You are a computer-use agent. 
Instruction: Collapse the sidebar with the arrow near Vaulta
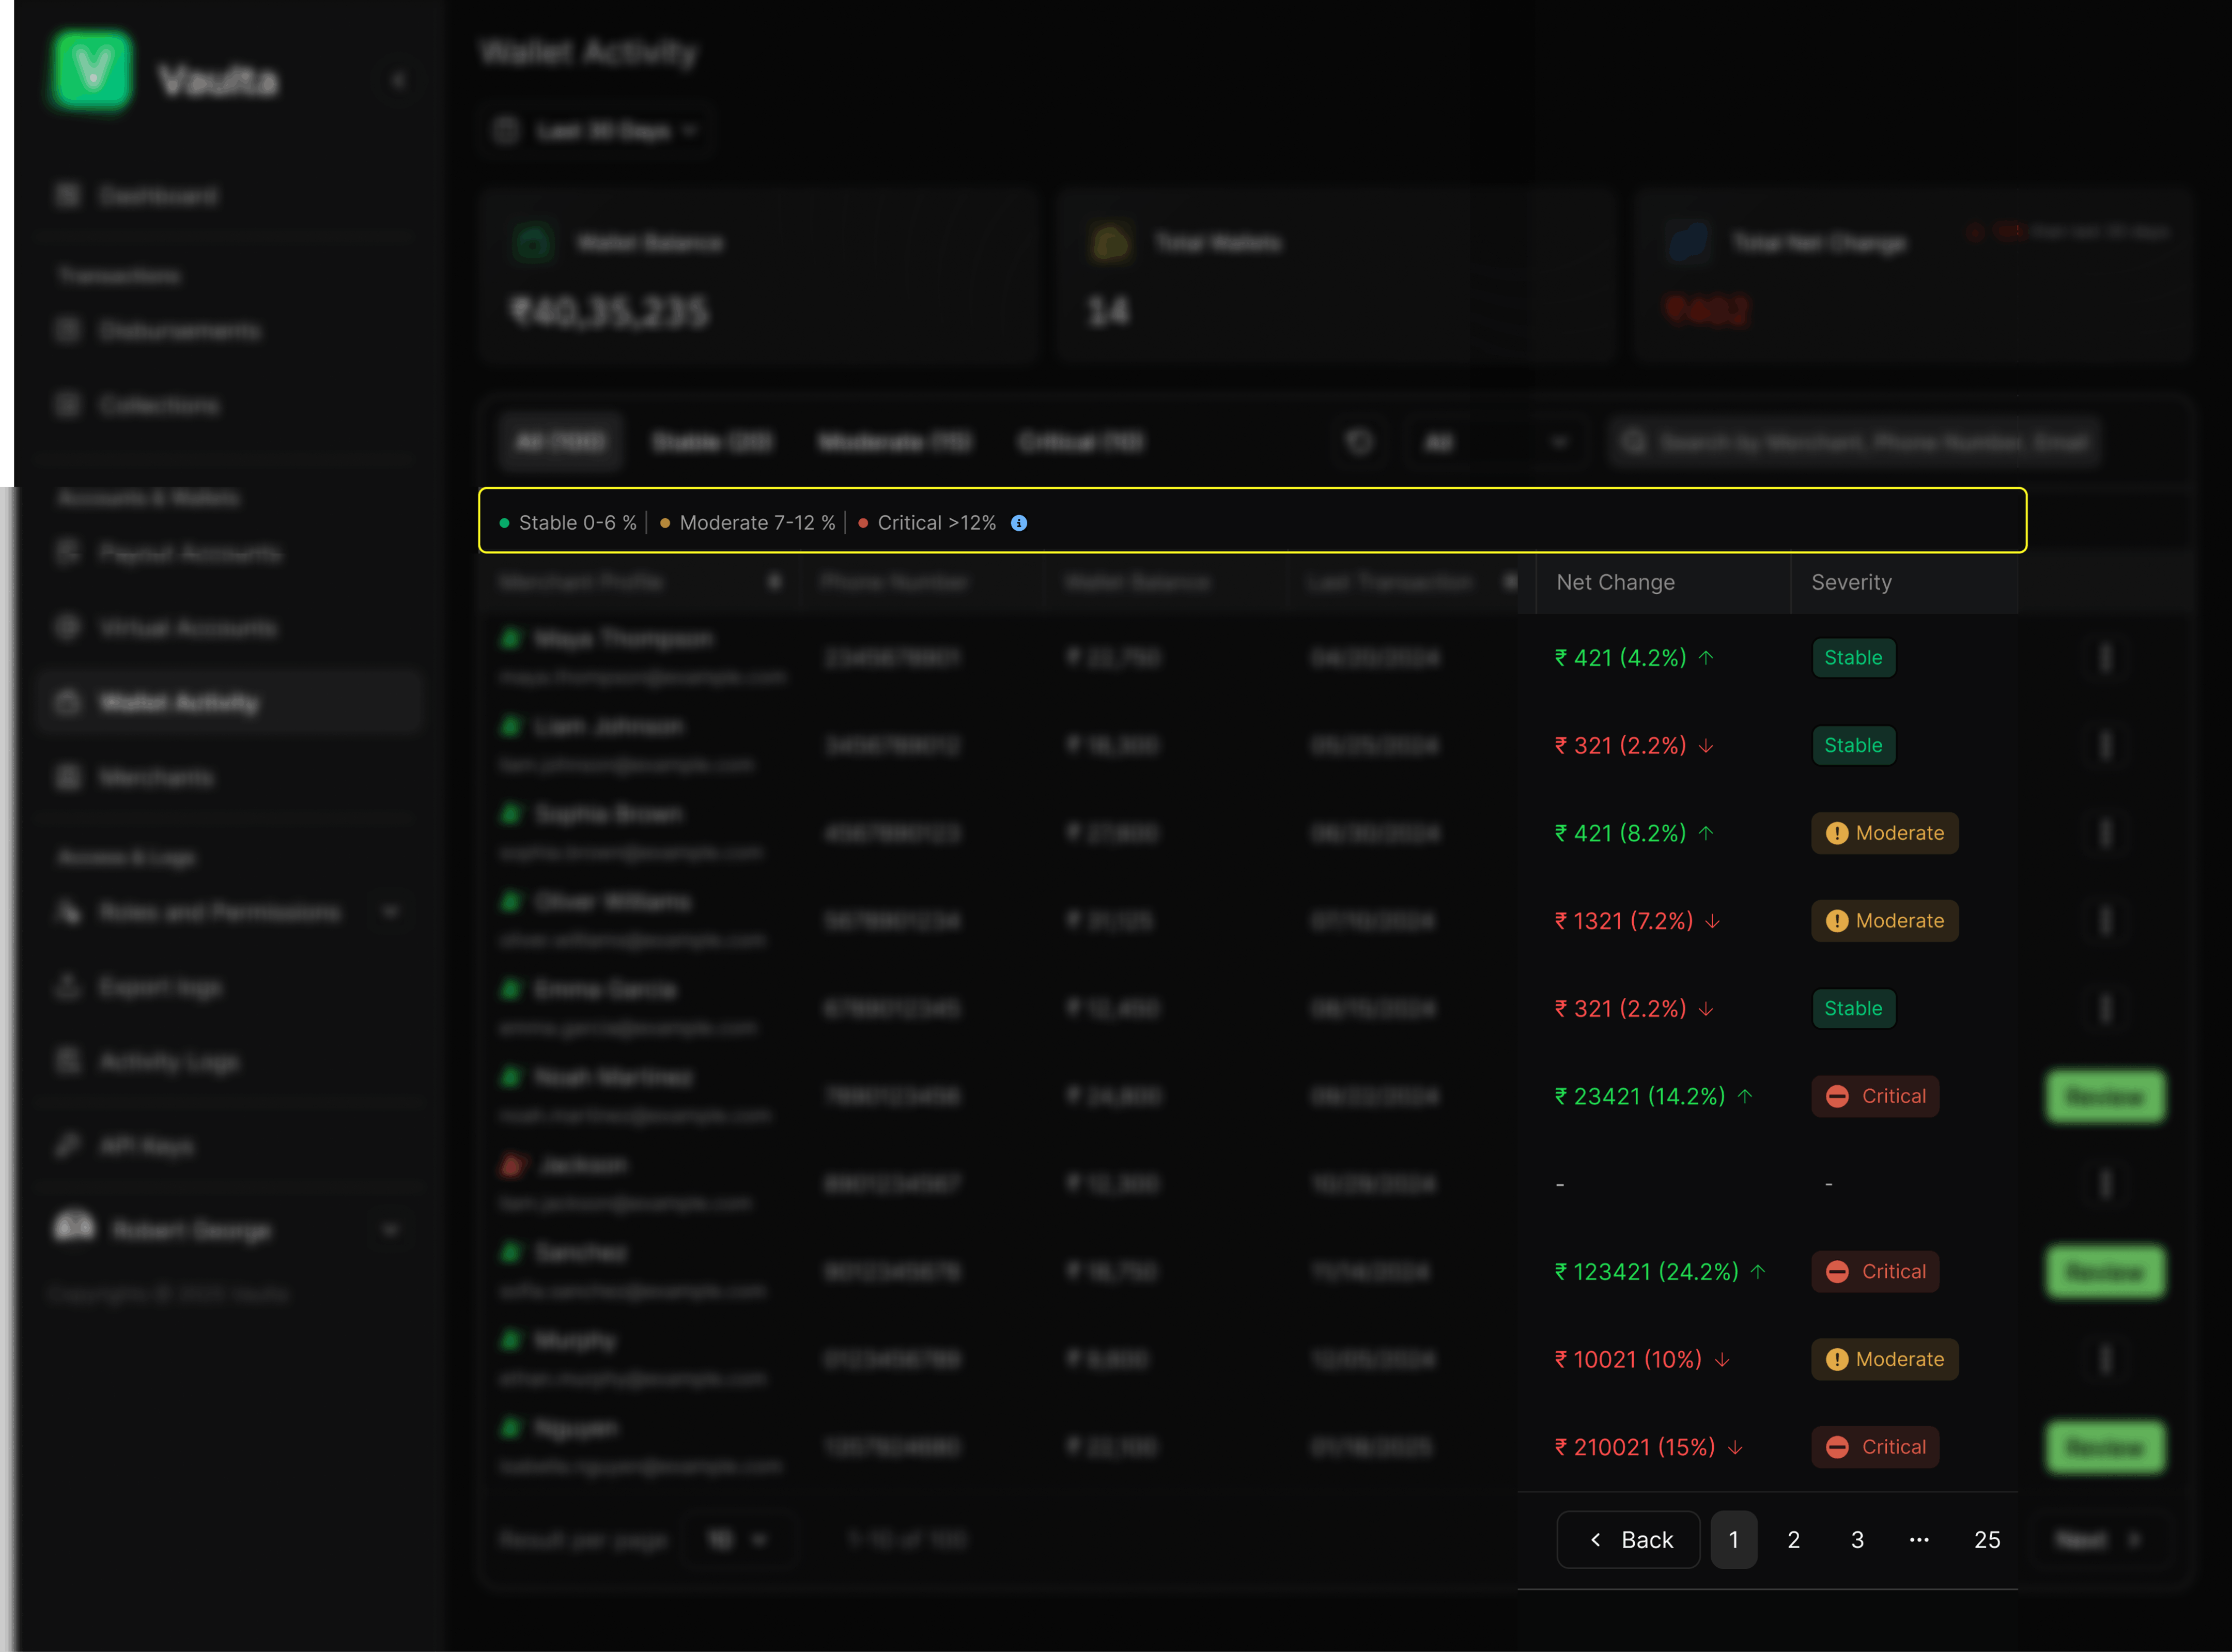398,80
